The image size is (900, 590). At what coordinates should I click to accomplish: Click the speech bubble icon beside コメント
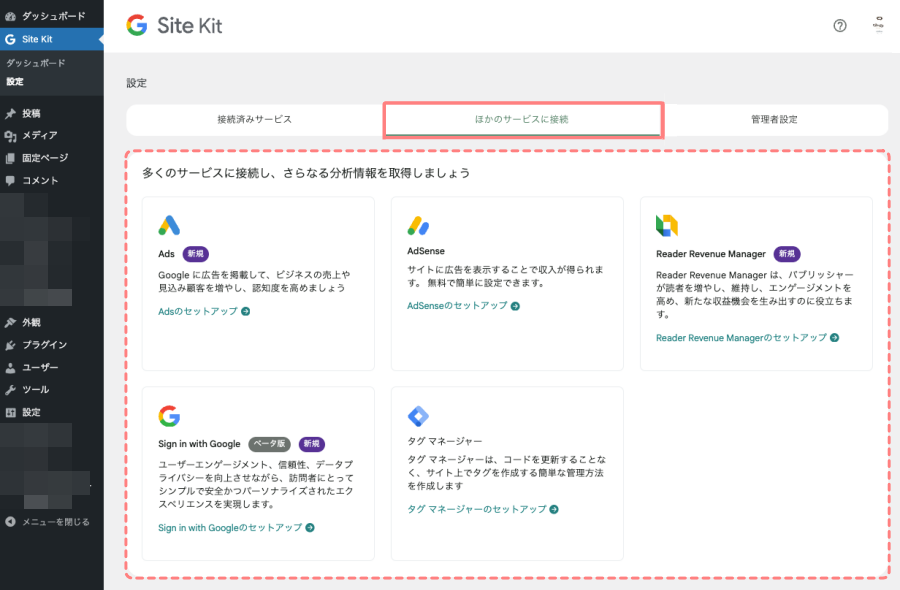pyautogui.click(x=10, y=180)
